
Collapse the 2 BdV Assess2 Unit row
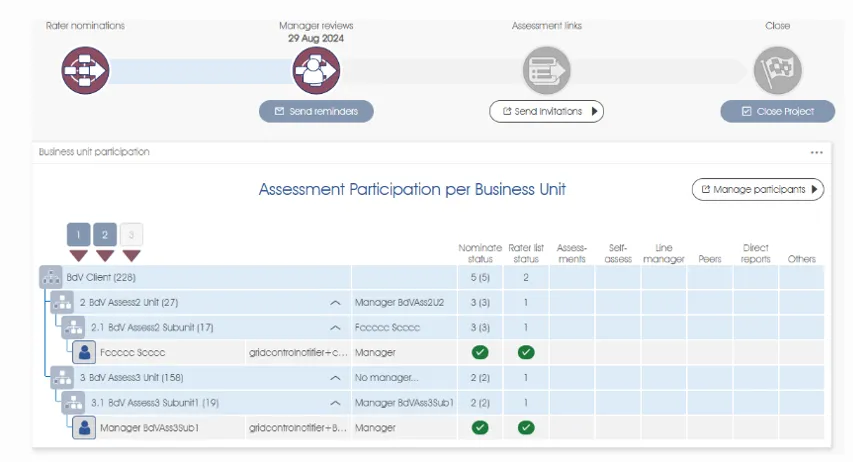(335, 302)
